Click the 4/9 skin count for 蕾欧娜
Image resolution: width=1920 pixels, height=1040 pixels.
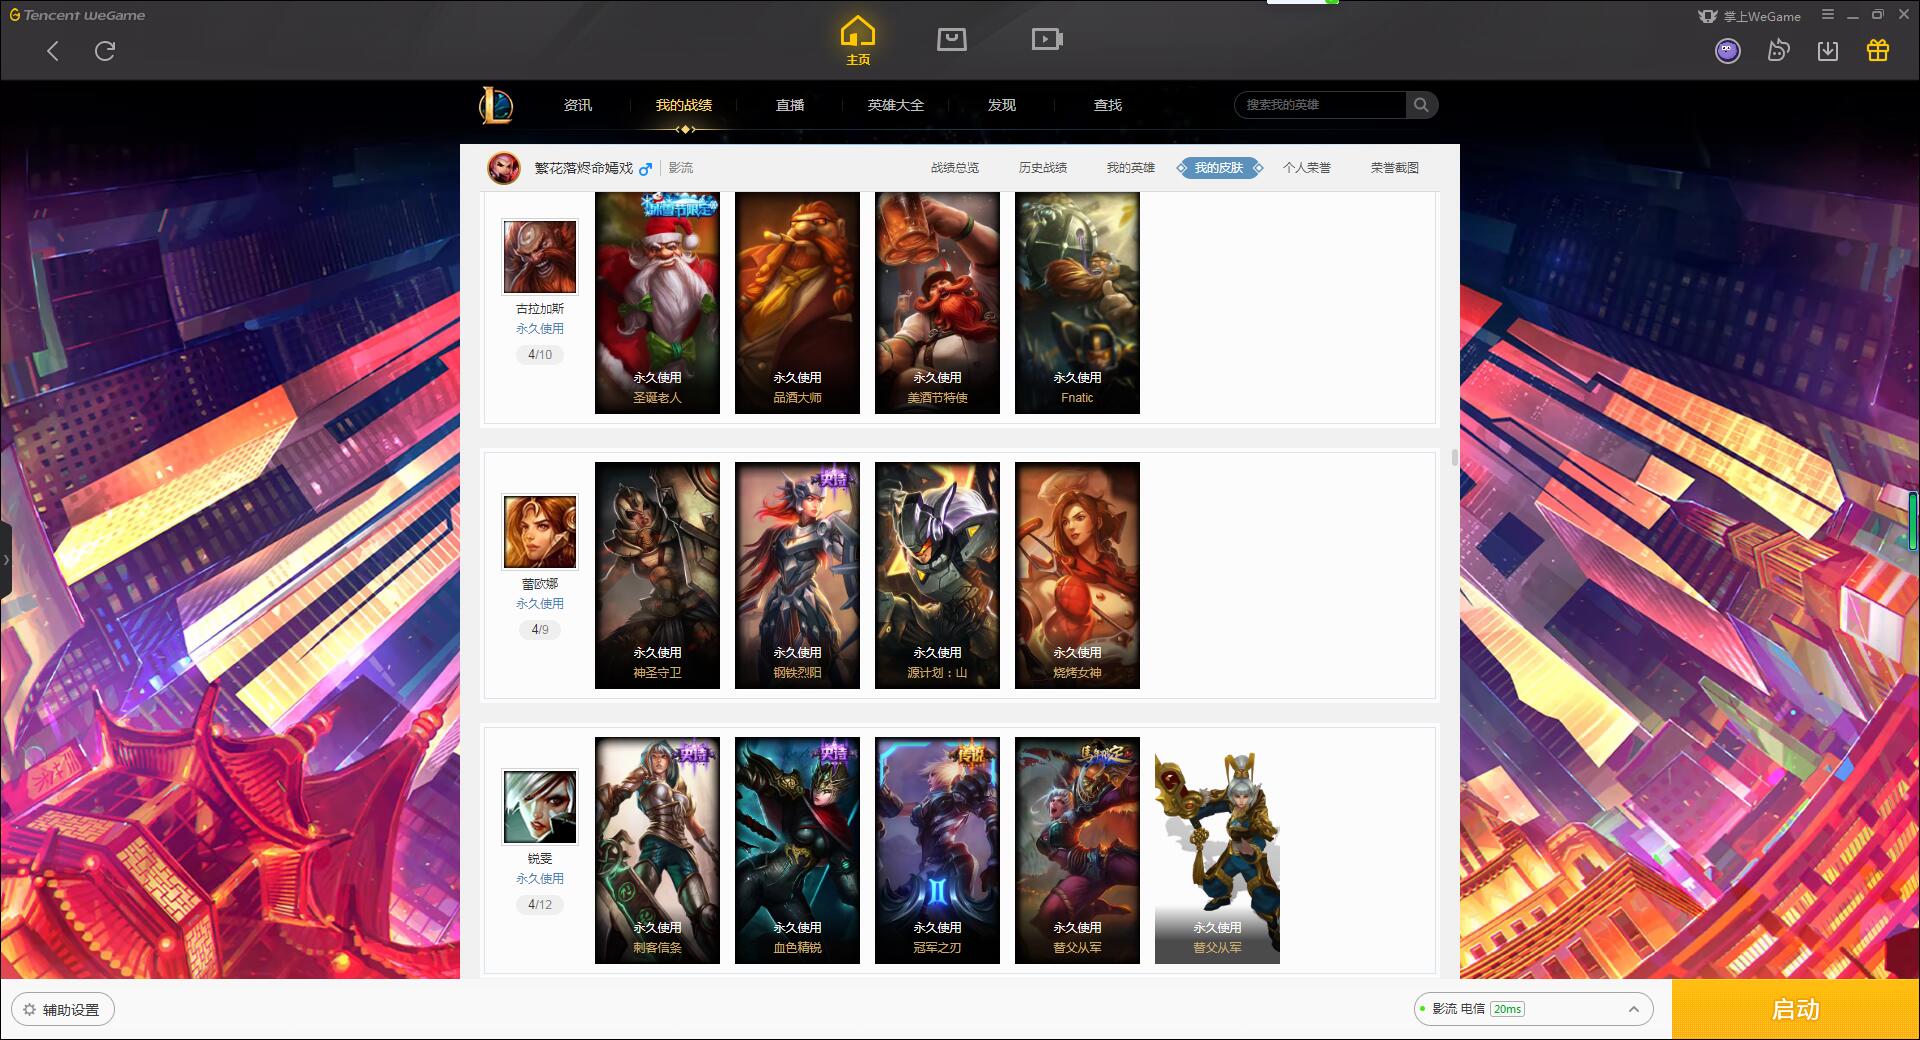point(540,630)
